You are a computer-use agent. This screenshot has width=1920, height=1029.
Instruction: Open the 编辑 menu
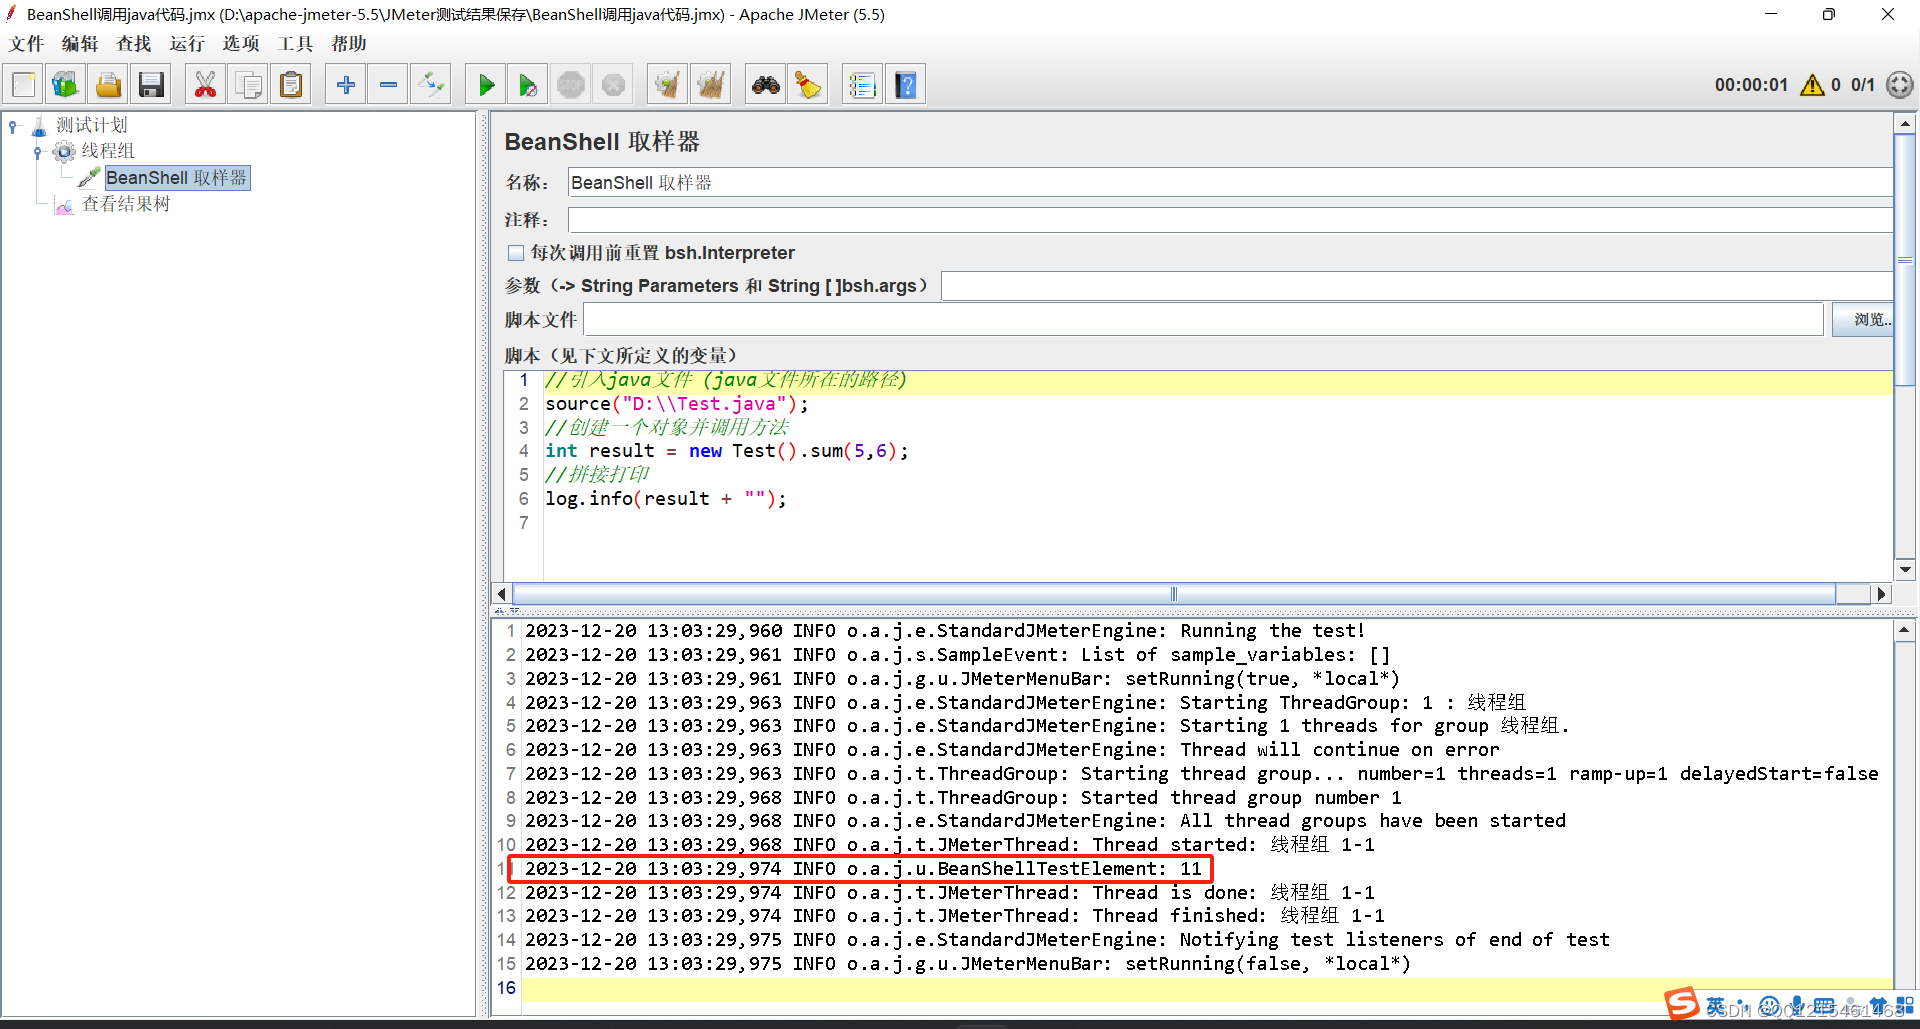(x=80, y=44)
